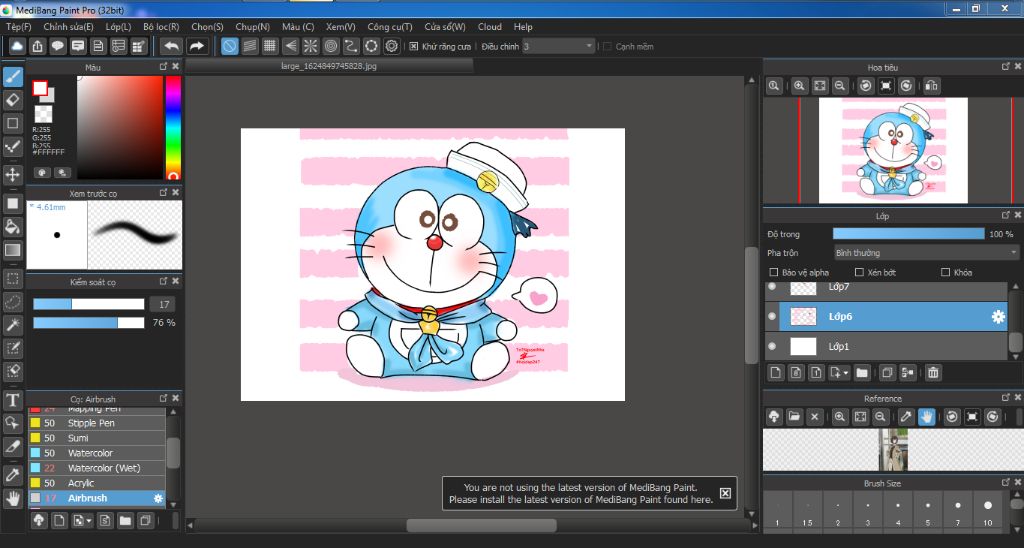This screenshot has height=548, width=1024.
Task: Delete the layer with trash icon
Action: [933, 372]
